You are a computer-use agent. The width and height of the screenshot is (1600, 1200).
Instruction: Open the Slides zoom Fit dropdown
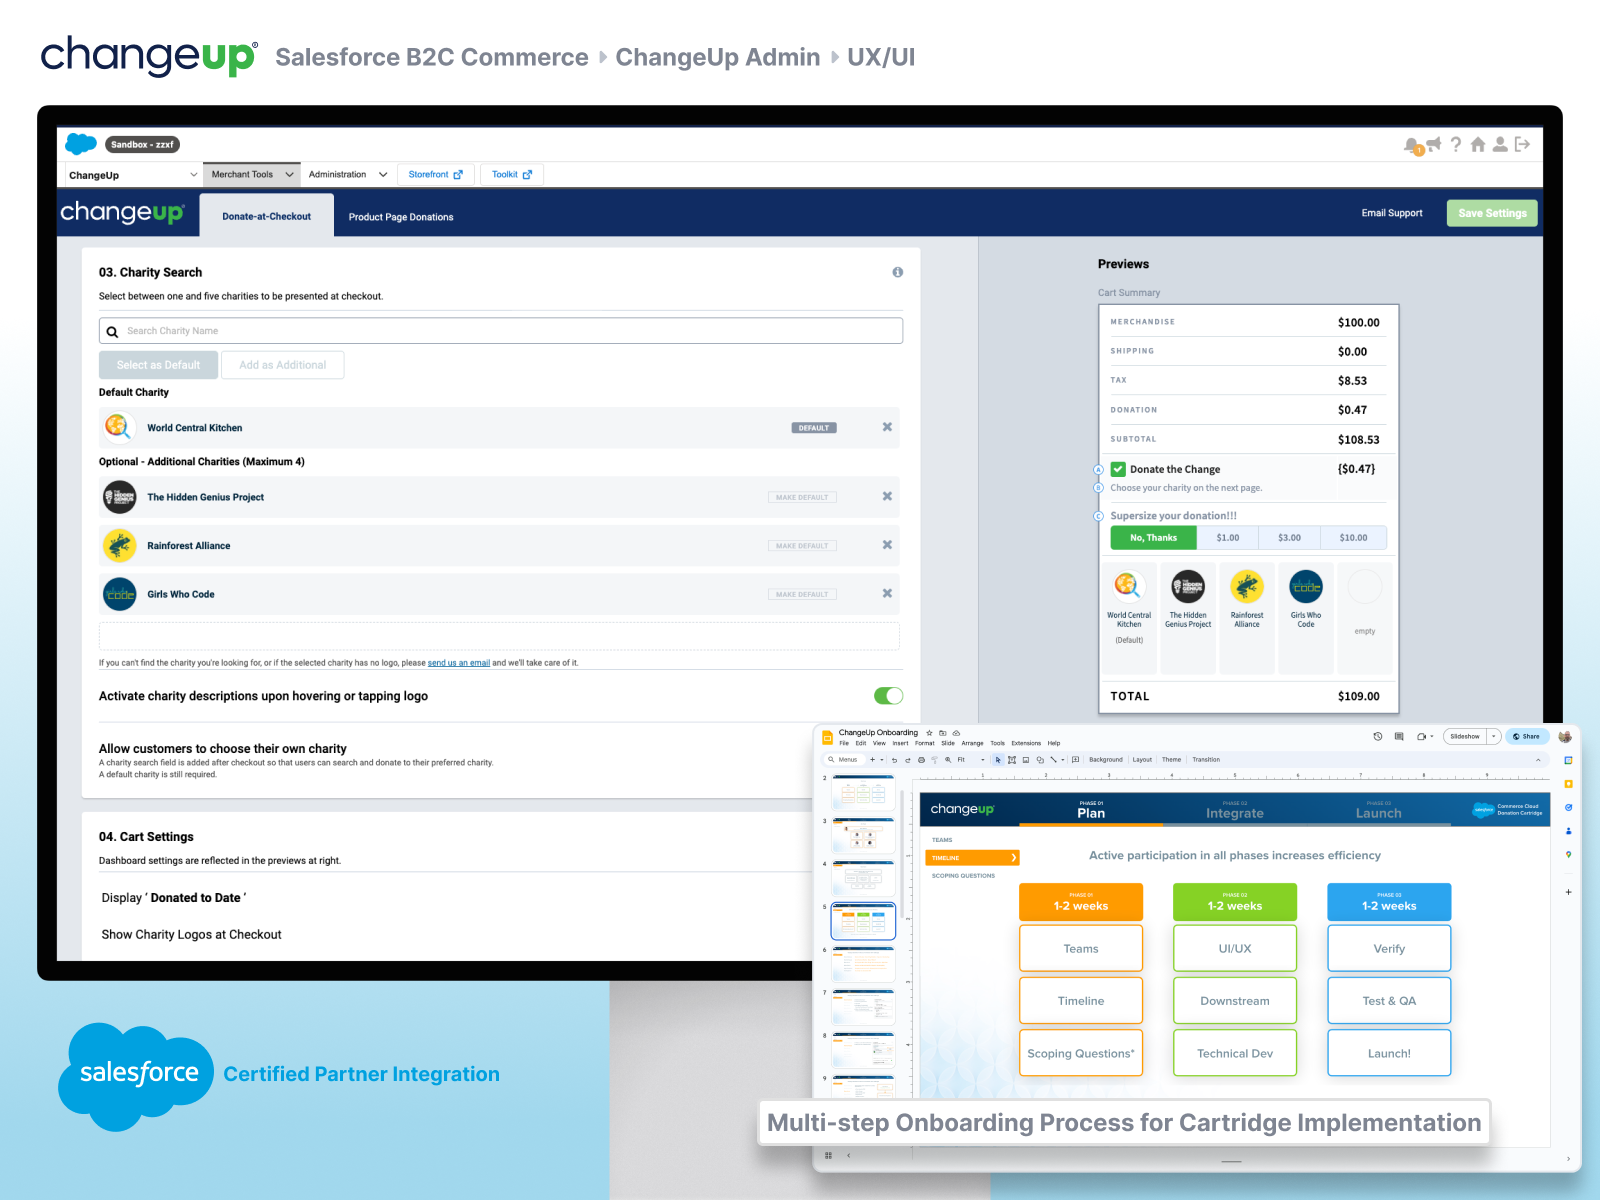pyautogui.click(x=970, y=760)
